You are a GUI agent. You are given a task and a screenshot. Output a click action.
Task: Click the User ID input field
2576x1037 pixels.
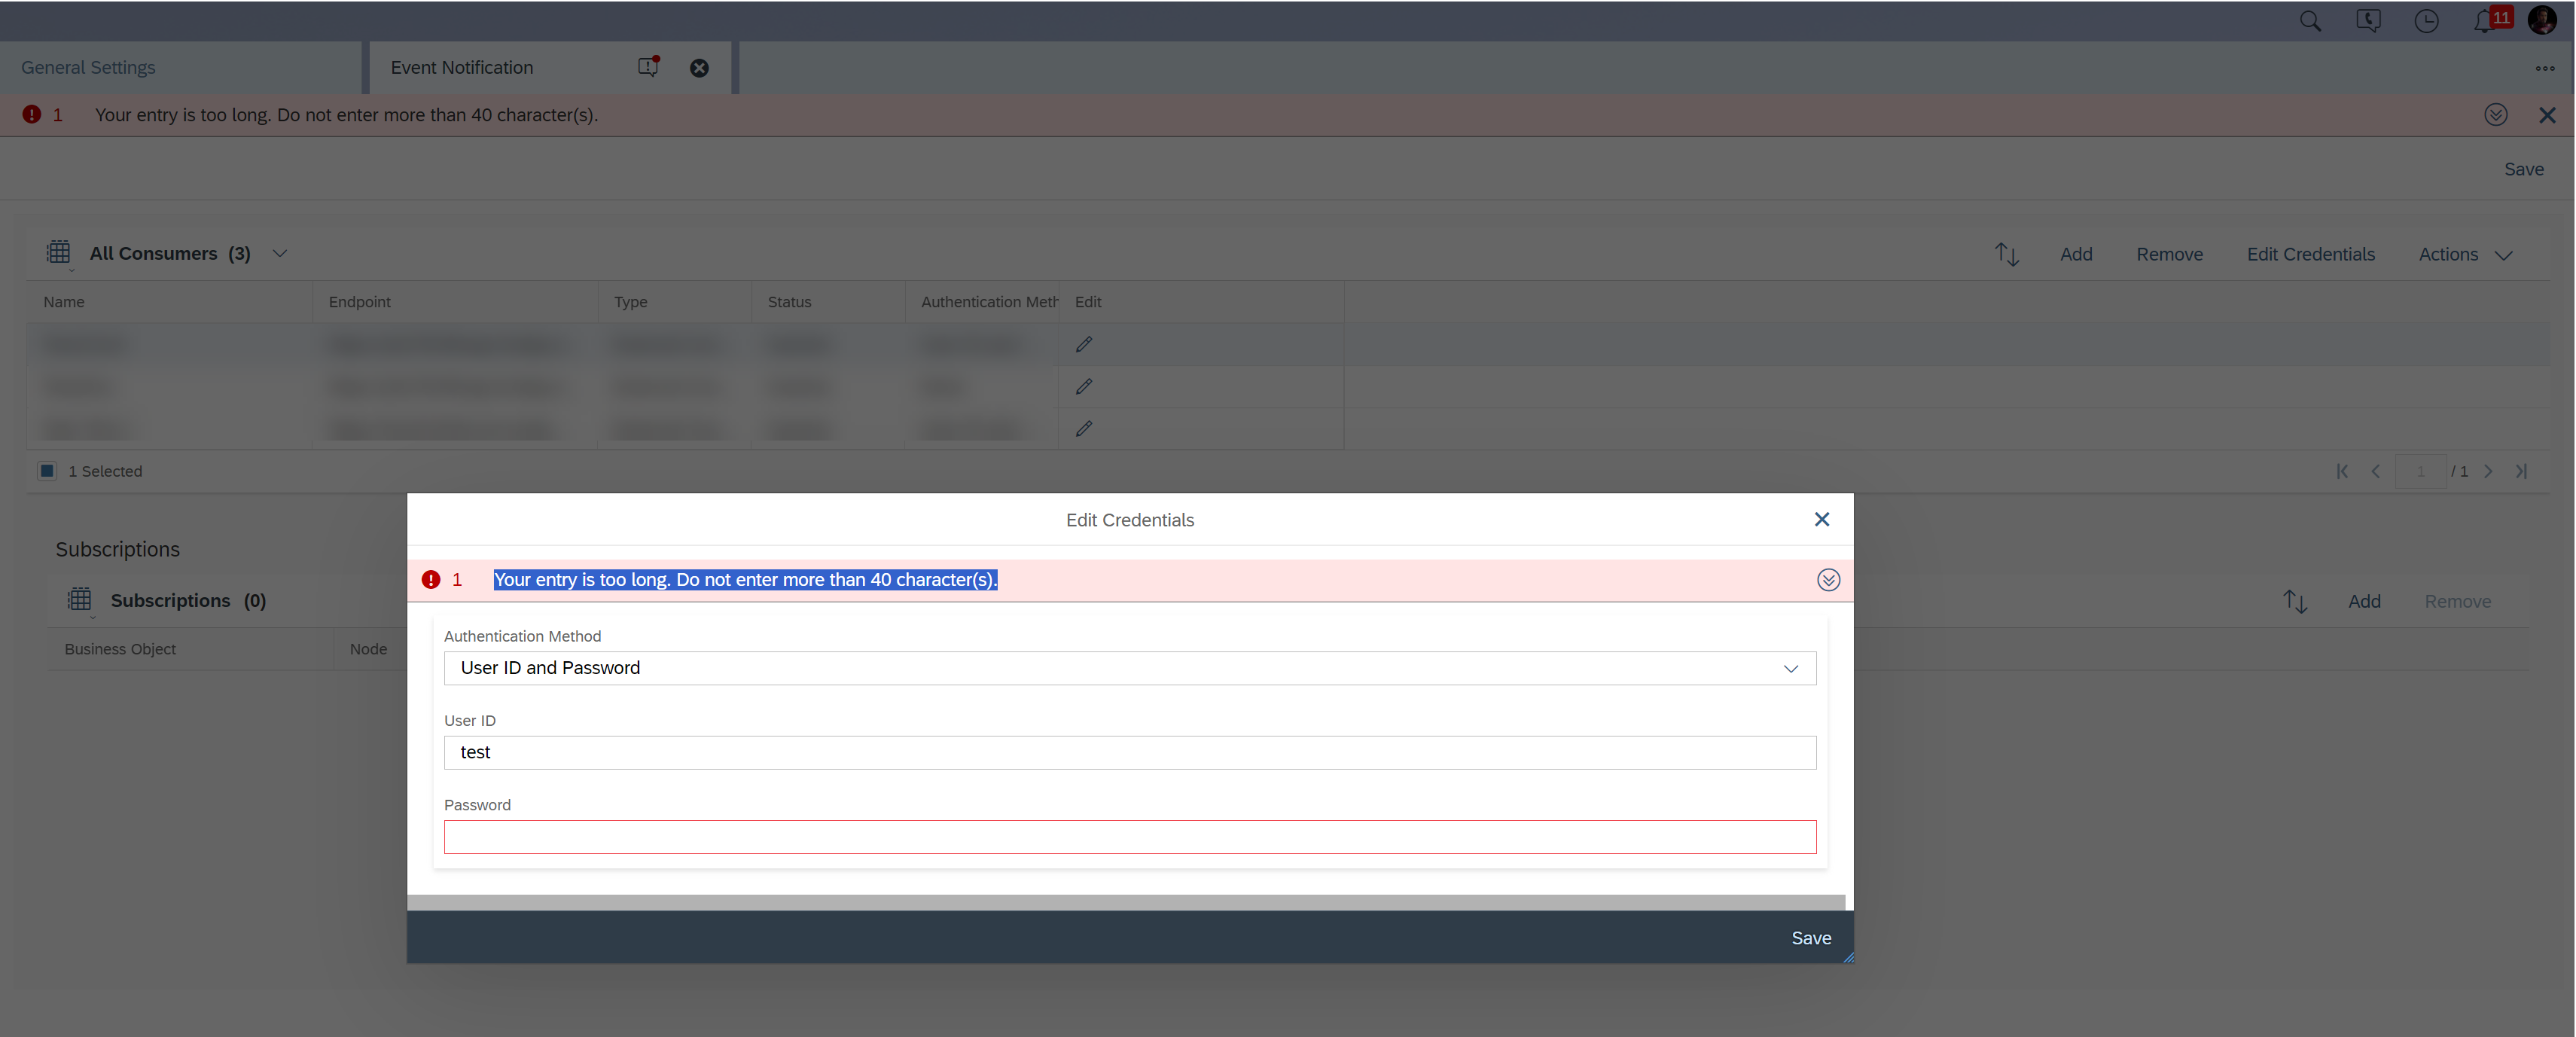1129,753
